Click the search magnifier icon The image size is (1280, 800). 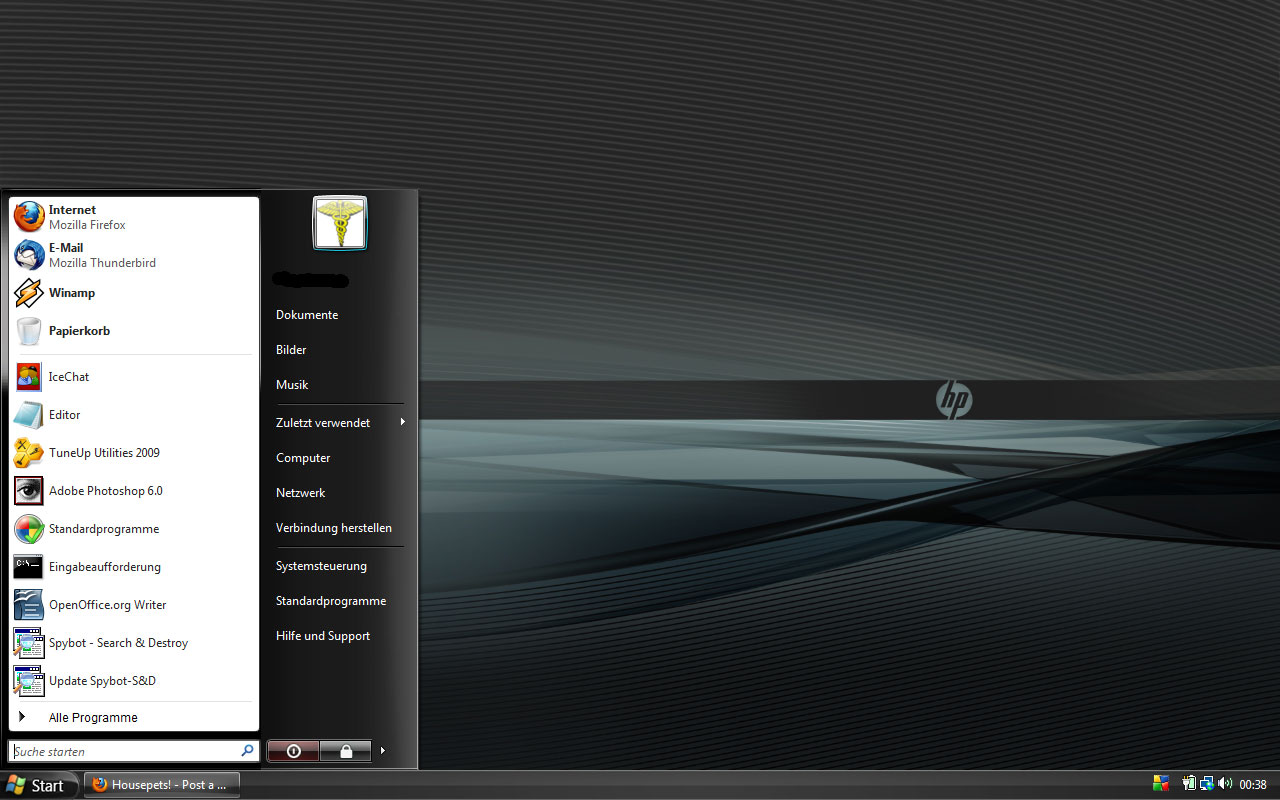[x=247, y=750]
